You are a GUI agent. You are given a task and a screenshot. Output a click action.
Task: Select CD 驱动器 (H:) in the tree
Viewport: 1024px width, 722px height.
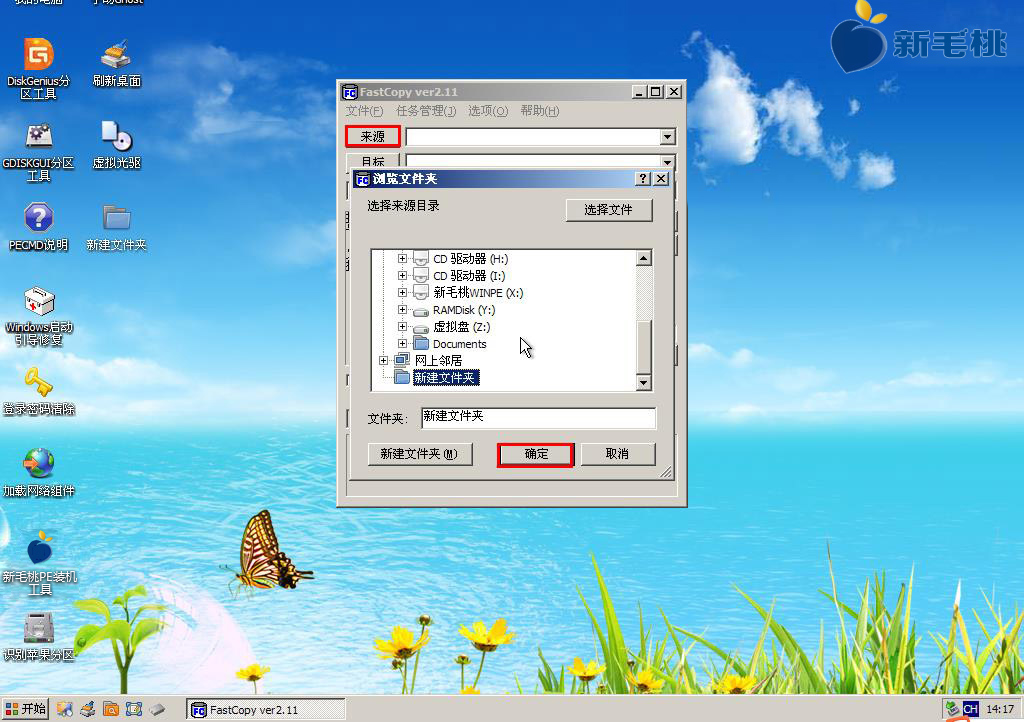(x=470, y=259)
